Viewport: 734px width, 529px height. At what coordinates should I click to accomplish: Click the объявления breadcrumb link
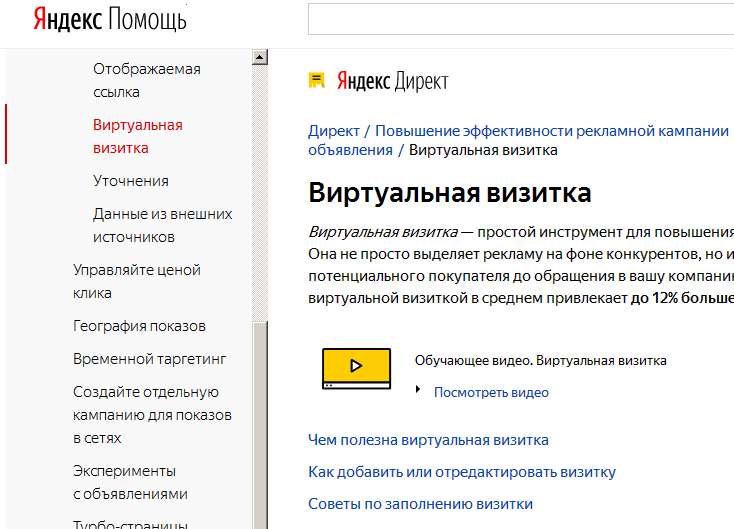click(x=350, y=150)
